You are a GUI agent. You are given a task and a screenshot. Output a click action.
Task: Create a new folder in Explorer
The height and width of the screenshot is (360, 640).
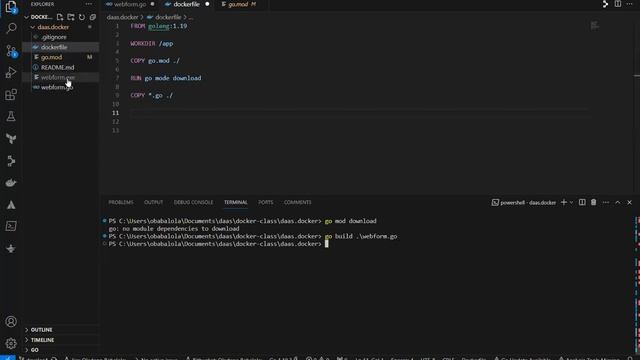point(71,17)
